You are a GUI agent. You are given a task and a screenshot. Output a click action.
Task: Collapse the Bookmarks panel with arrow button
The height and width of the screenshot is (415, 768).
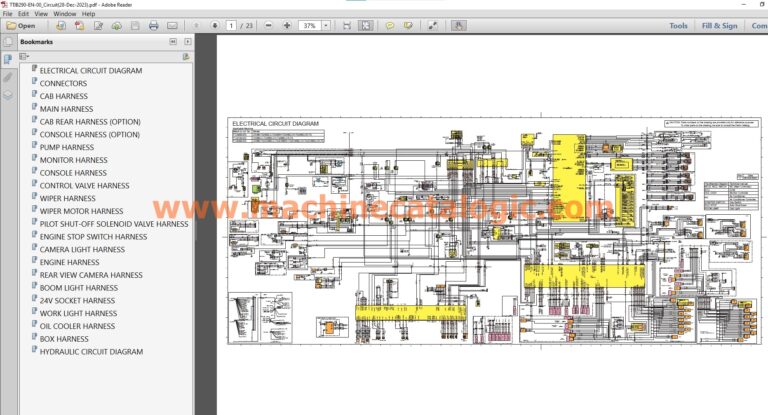[173, 42]
